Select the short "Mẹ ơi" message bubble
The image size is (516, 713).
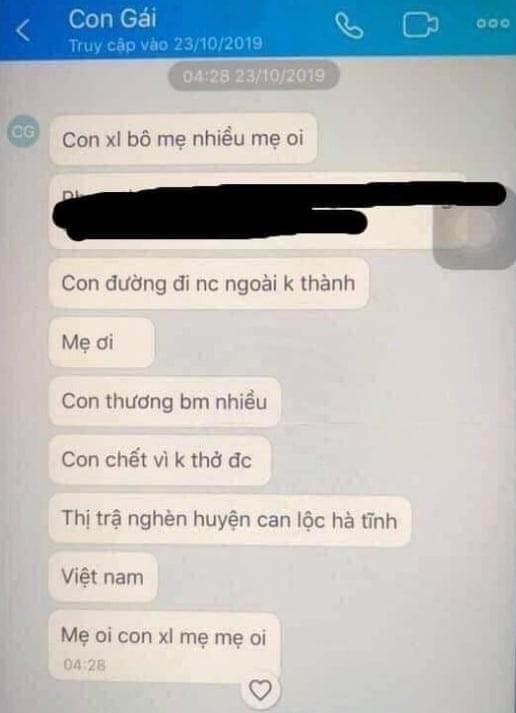[101, 342]
